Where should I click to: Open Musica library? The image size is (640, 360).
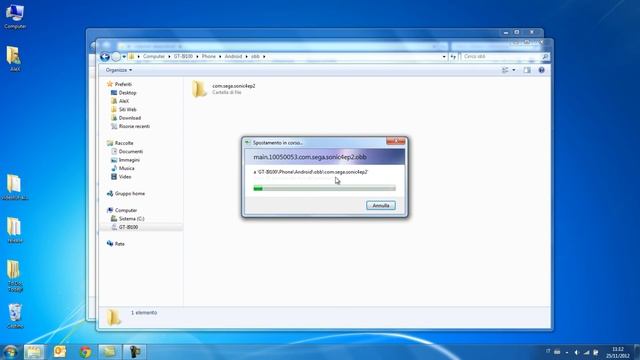[x=126, y=168]
